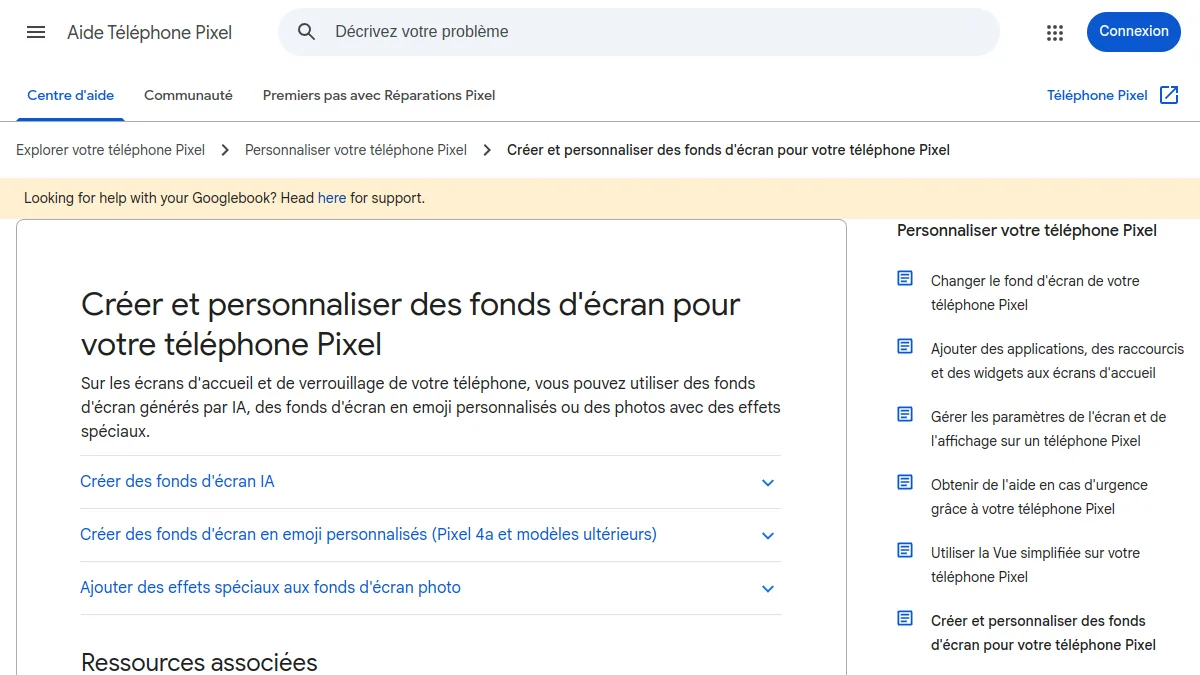Open the Google apps grid
Screen dimensions: 1200x675
tap(1055, 32)
